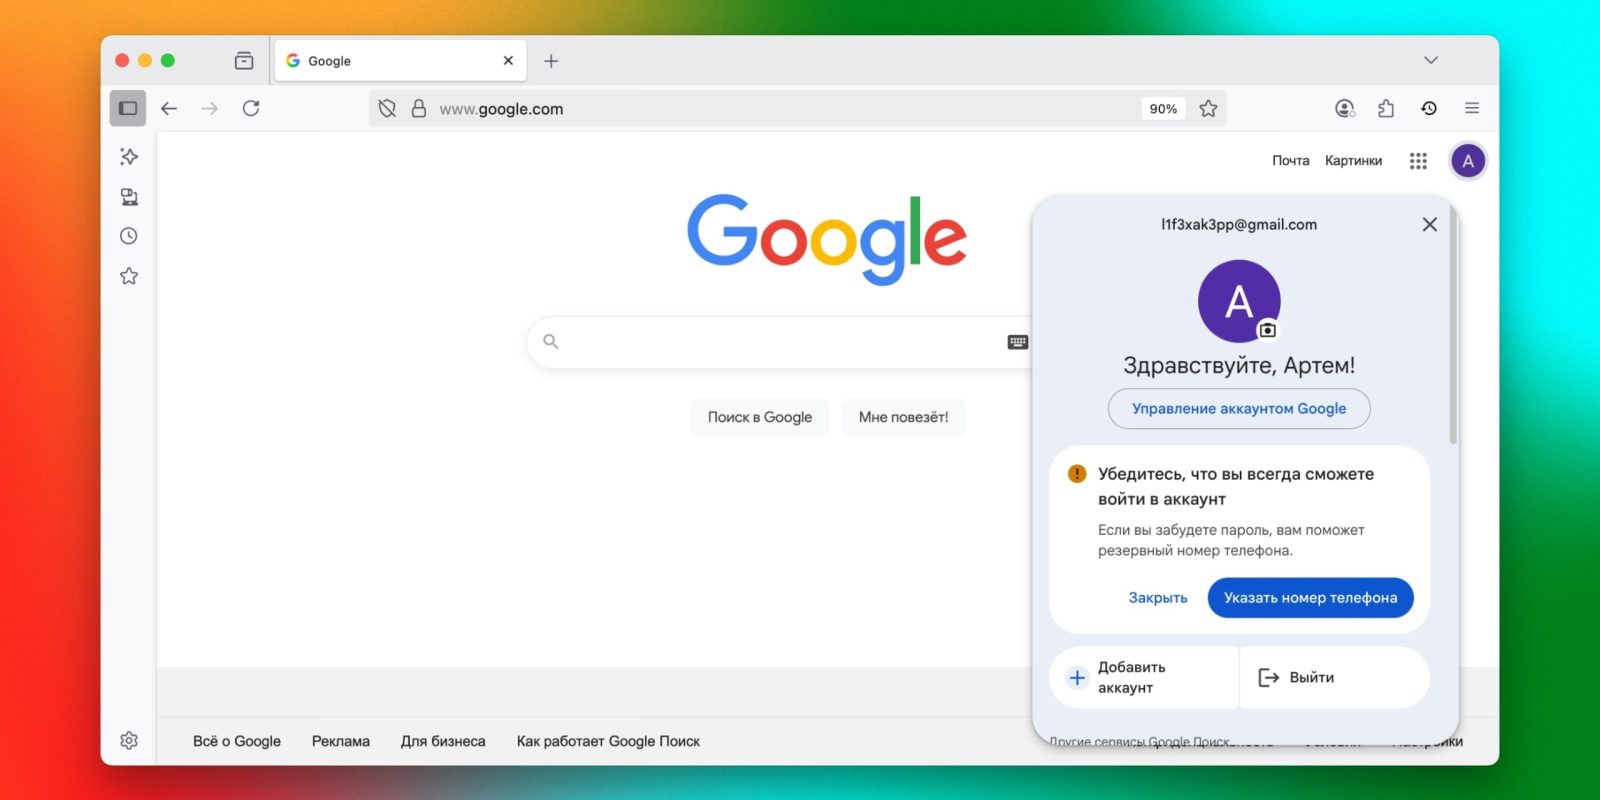This screenshot has width=1600, height=800.
Task: Click Указать номер телефона button
Action: coord(1310,597)
